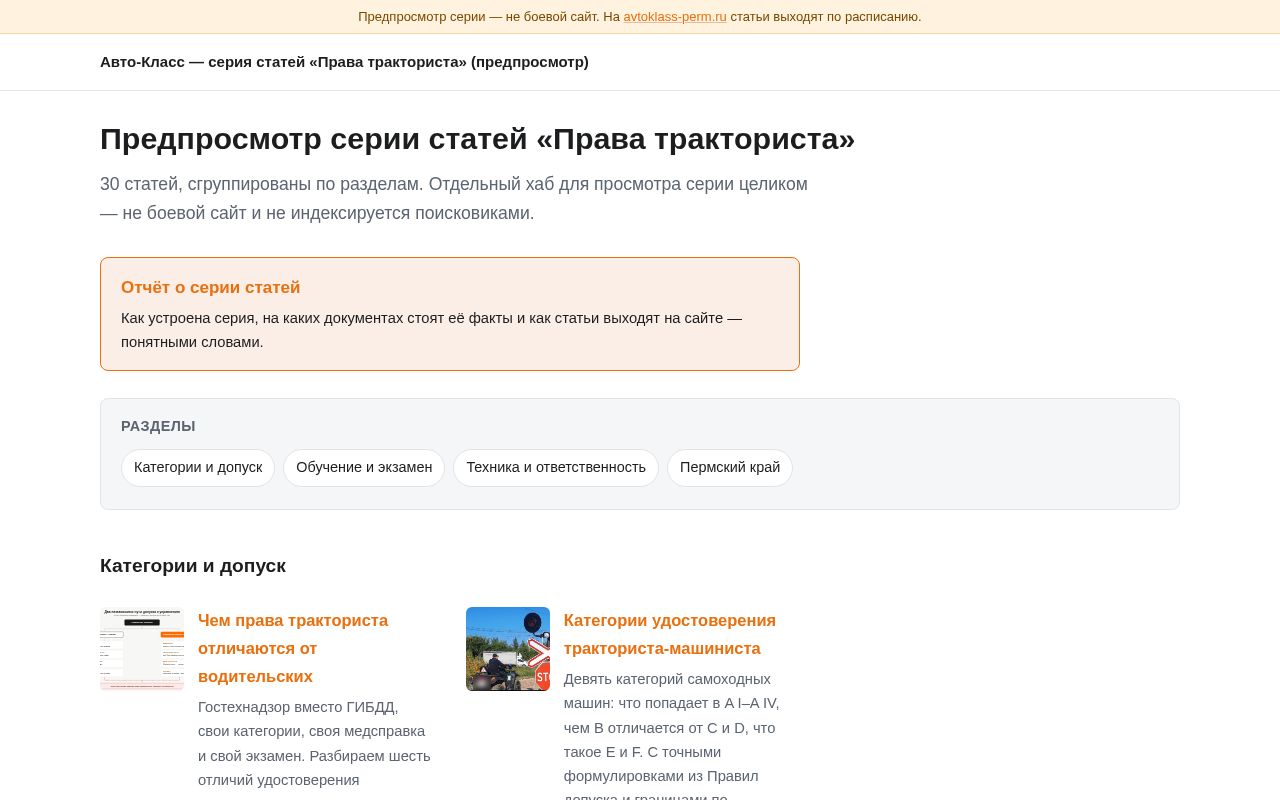
Task: Jump to the «Категории и допуск» section chip
Action: coord(198,468)
